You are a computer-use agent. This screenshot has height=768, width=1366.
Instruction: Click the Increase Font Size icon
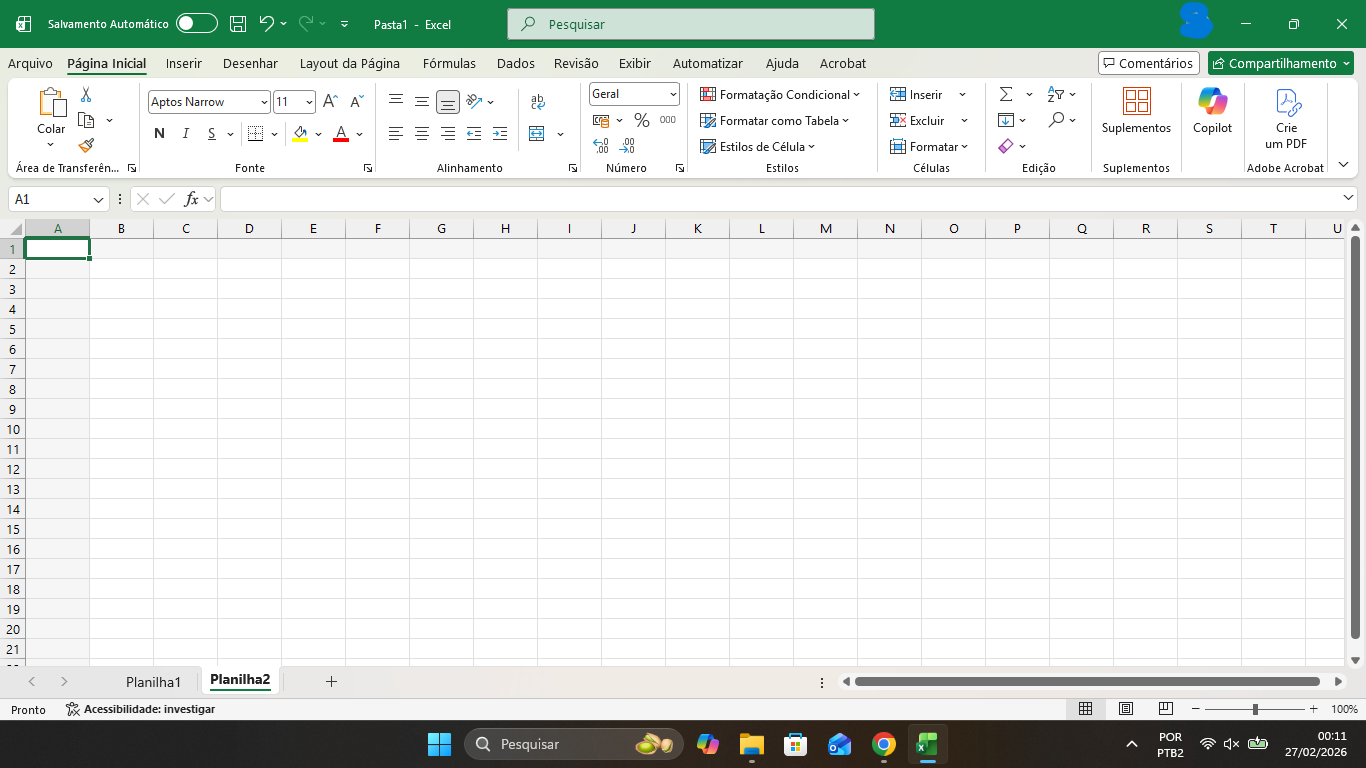tap(330, 101)
